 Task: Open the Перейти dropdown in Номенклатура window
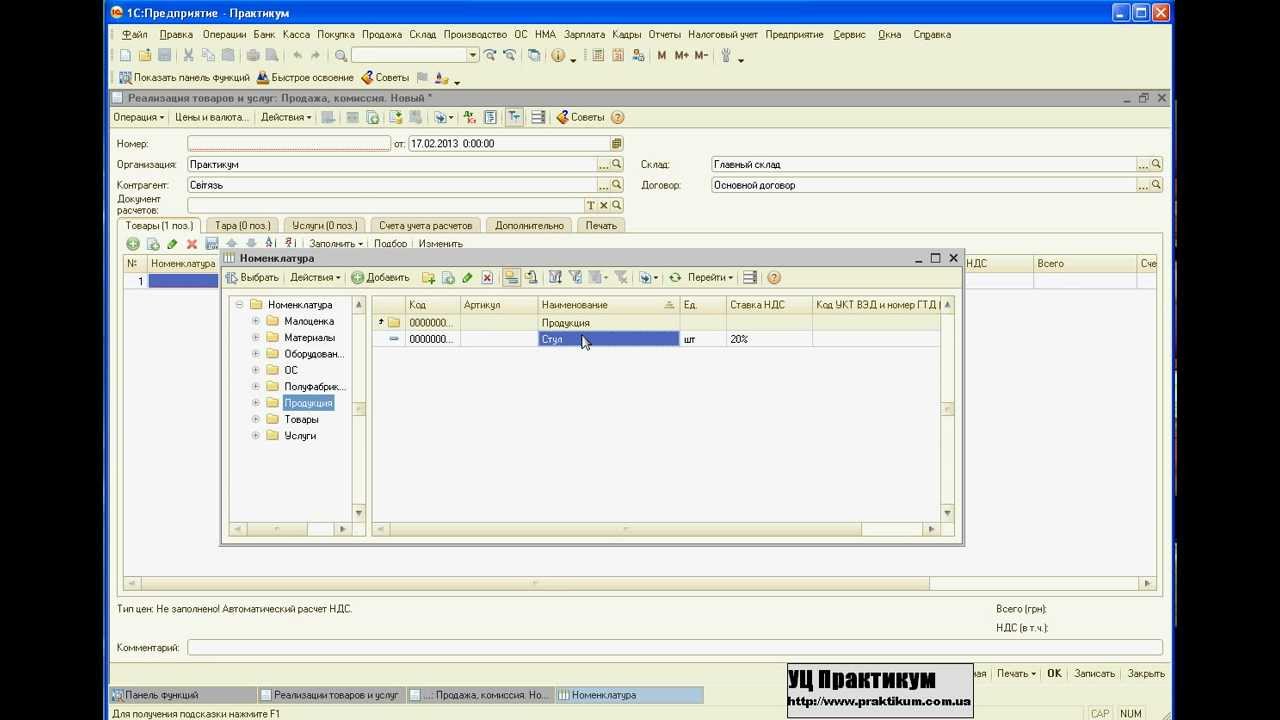click(x=710, y=277)
